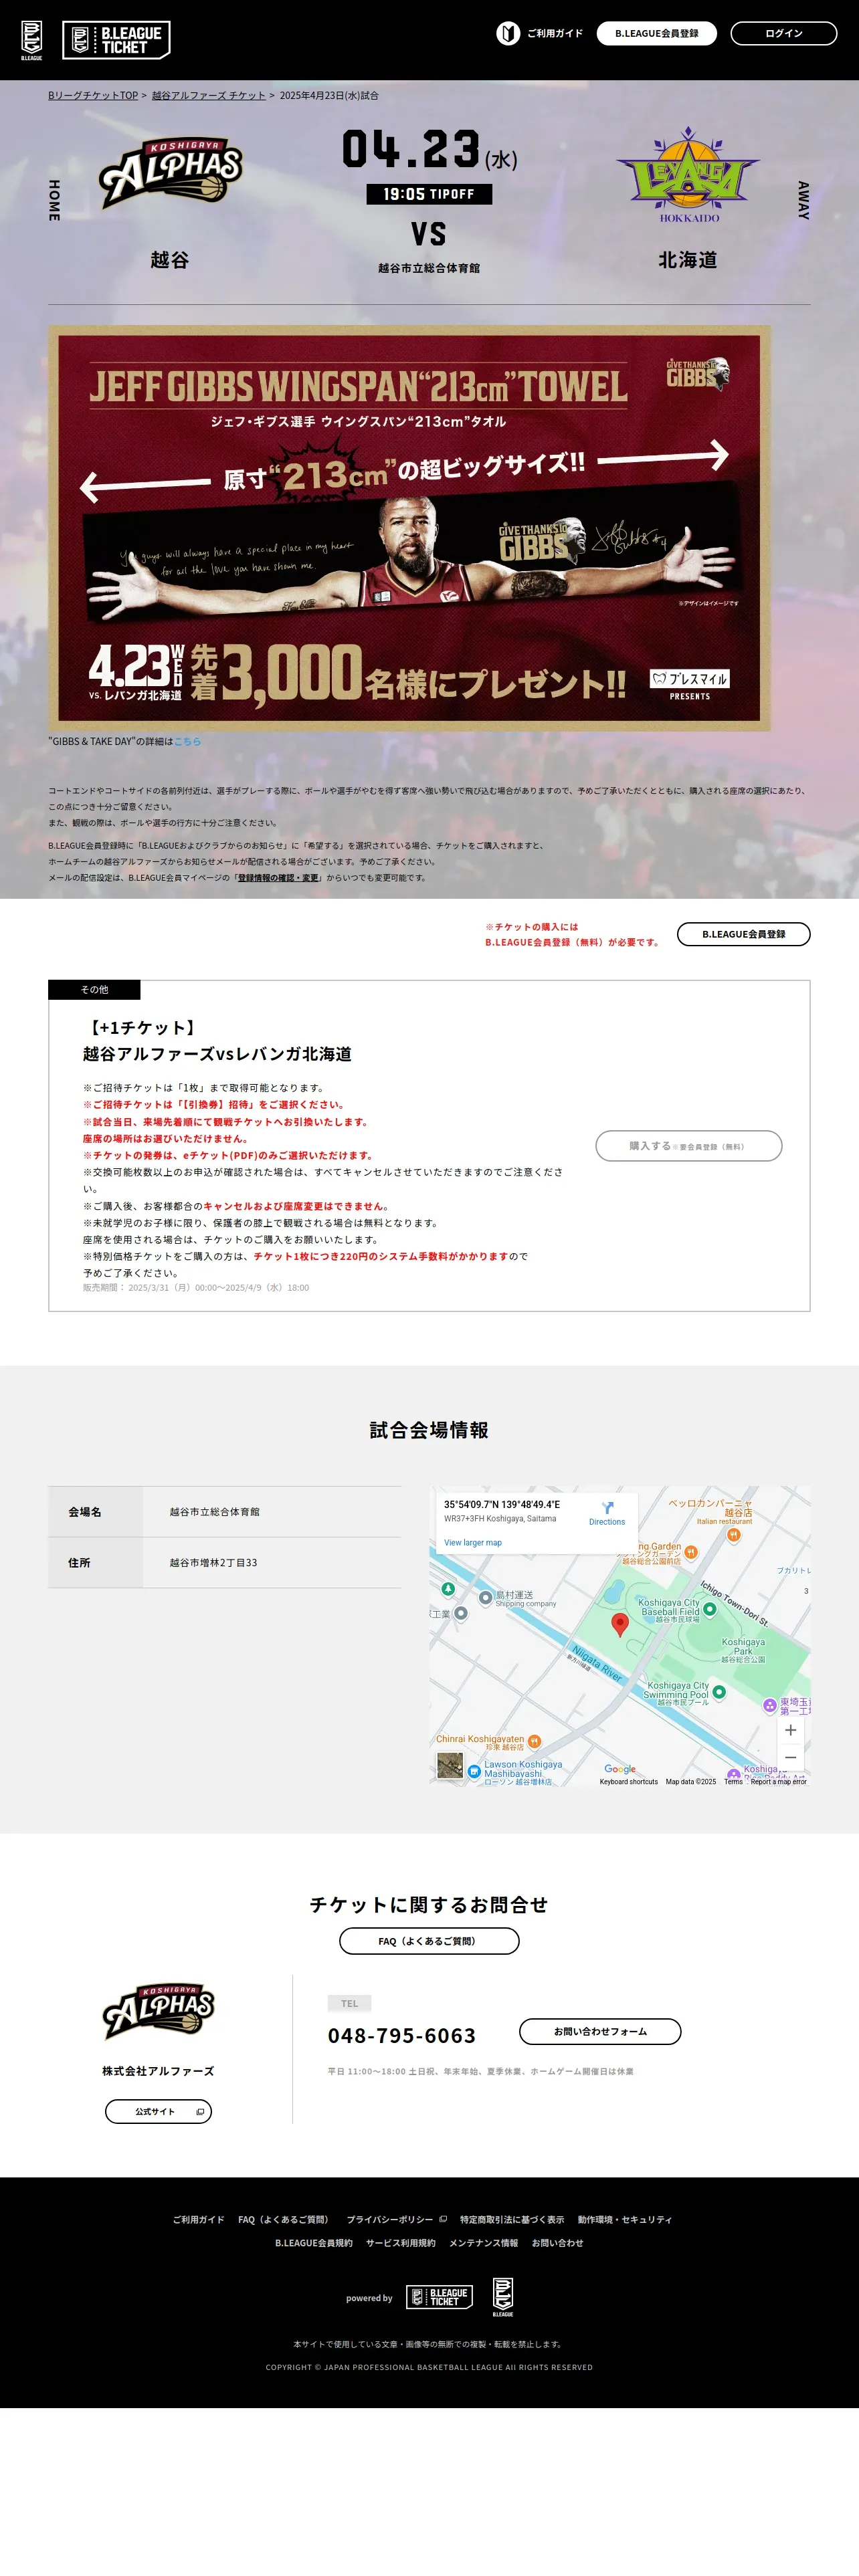Image resolution: width=859 pixels, height=2576 pixels.
Task: Click phone number 048-795-6063
Action: (x=402, y=2036)
